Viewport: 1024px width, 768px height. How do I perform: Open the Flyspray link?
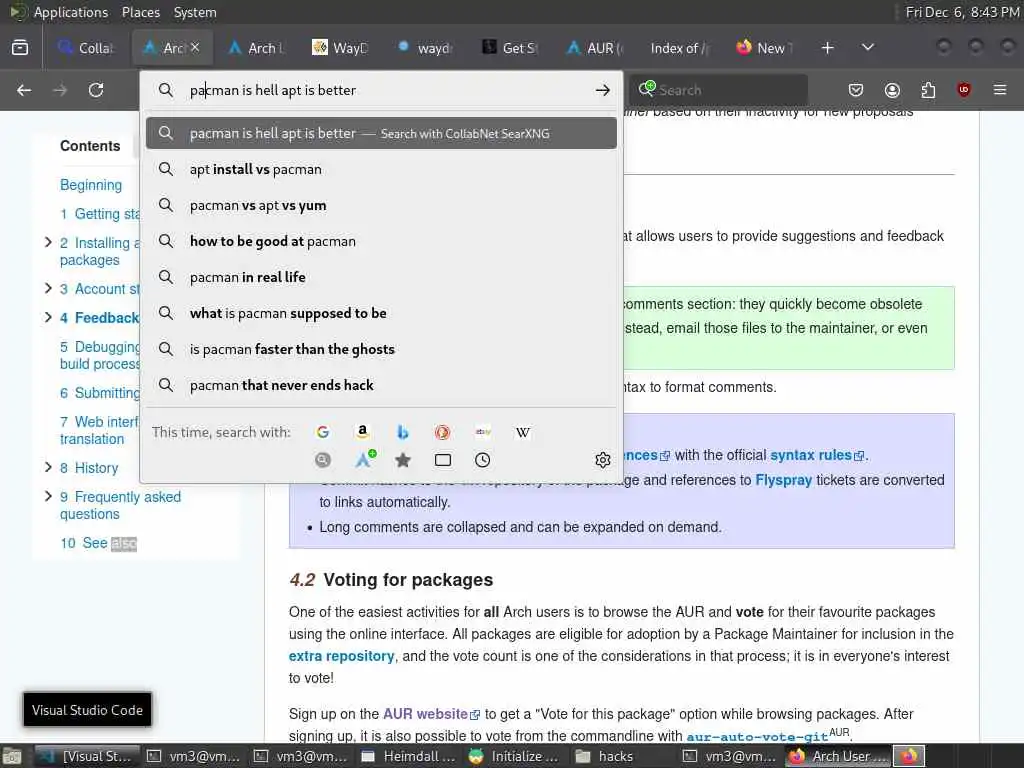click(784, 480)
